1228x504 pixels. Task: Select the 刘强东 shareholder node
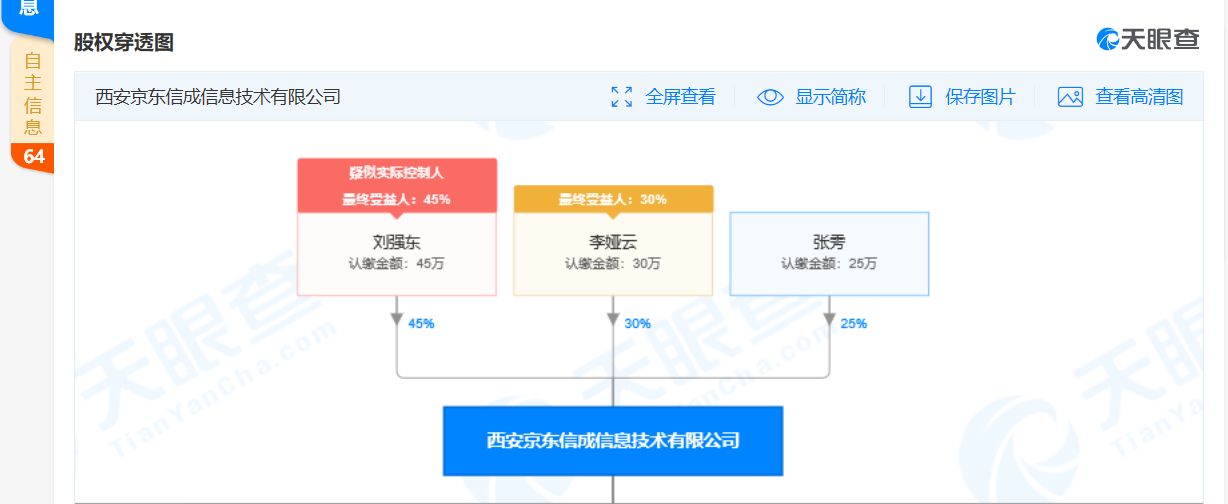[x=397, y=254]
